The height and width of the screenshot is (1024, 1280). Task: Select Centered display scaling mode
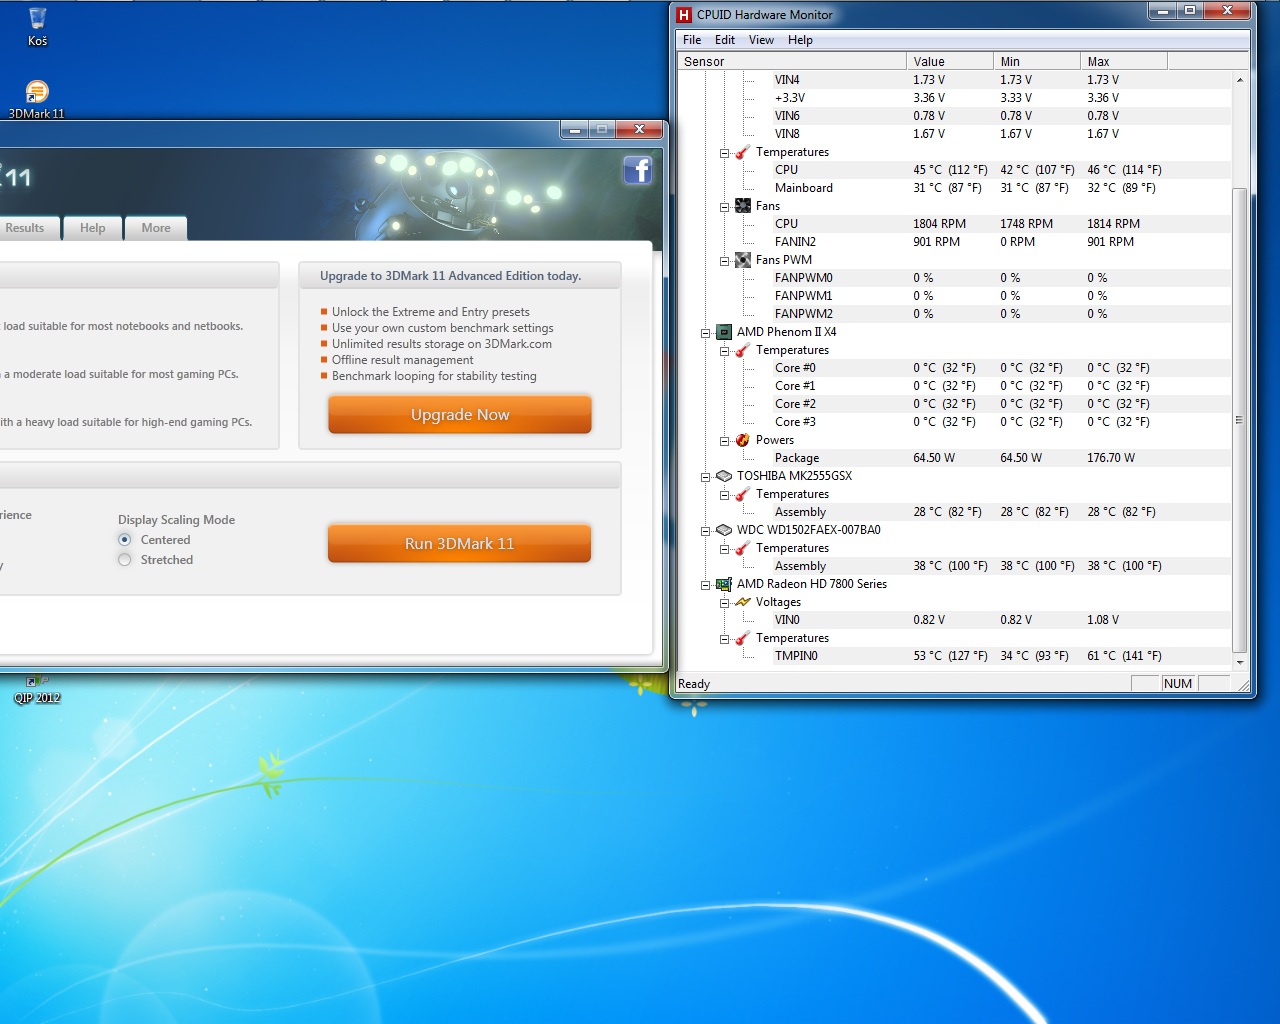tap(125, 540)
